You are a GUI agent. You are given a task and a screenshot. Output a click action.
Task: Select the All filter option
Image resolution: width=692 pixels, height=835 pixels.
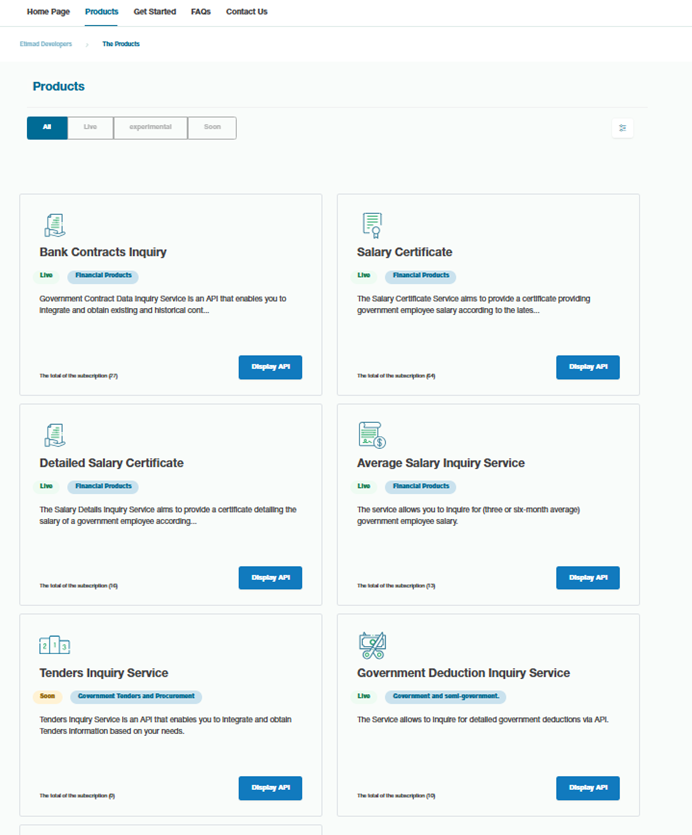47,128
